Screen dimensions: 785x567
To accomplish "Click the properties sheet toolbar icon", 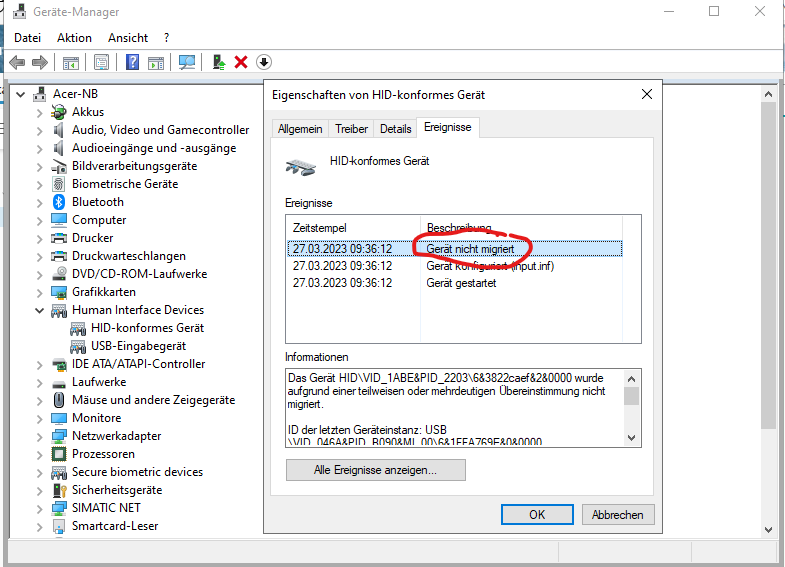I will click(x=101, y=62).
